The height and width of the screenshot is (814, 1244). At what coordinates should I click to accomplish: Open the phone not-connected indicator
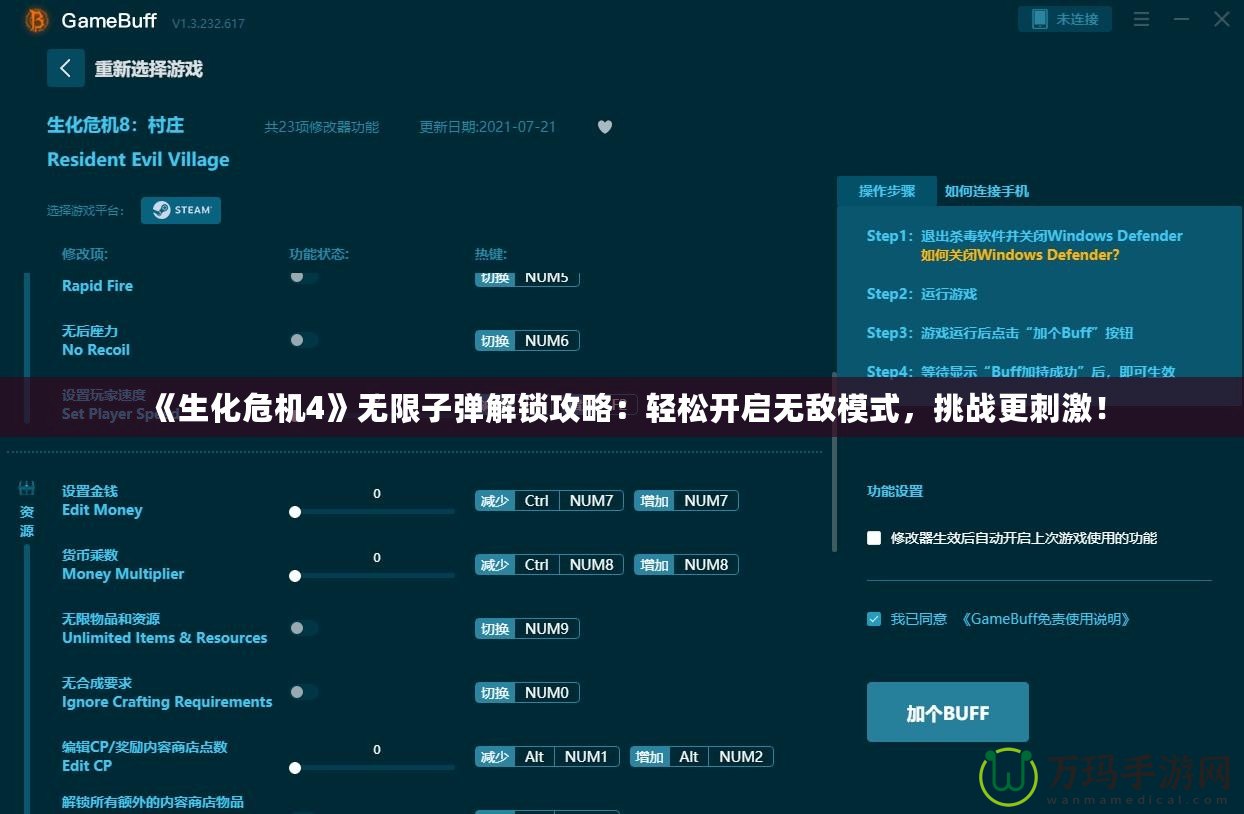click(x=1064, y=19)
